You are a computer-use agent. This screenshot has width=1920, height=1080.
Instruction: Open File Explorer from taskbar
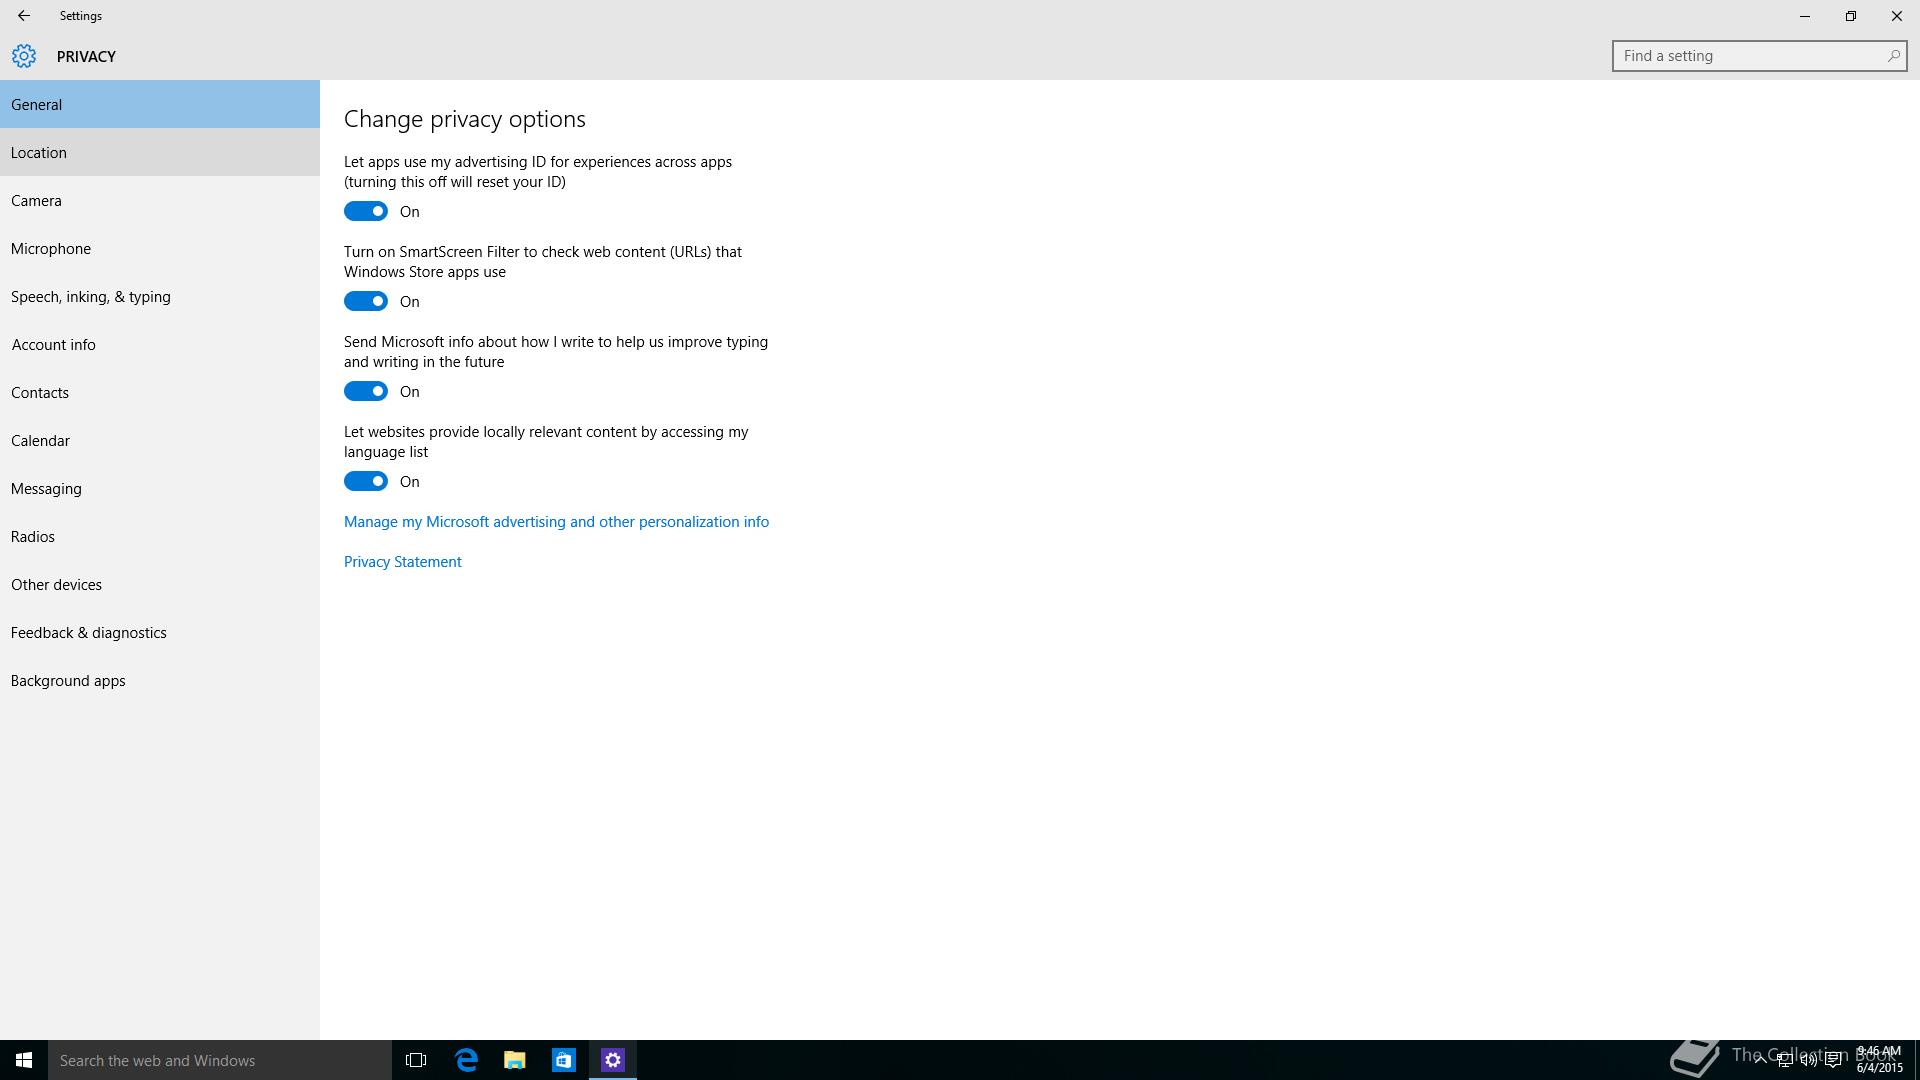coord(515,1060)
